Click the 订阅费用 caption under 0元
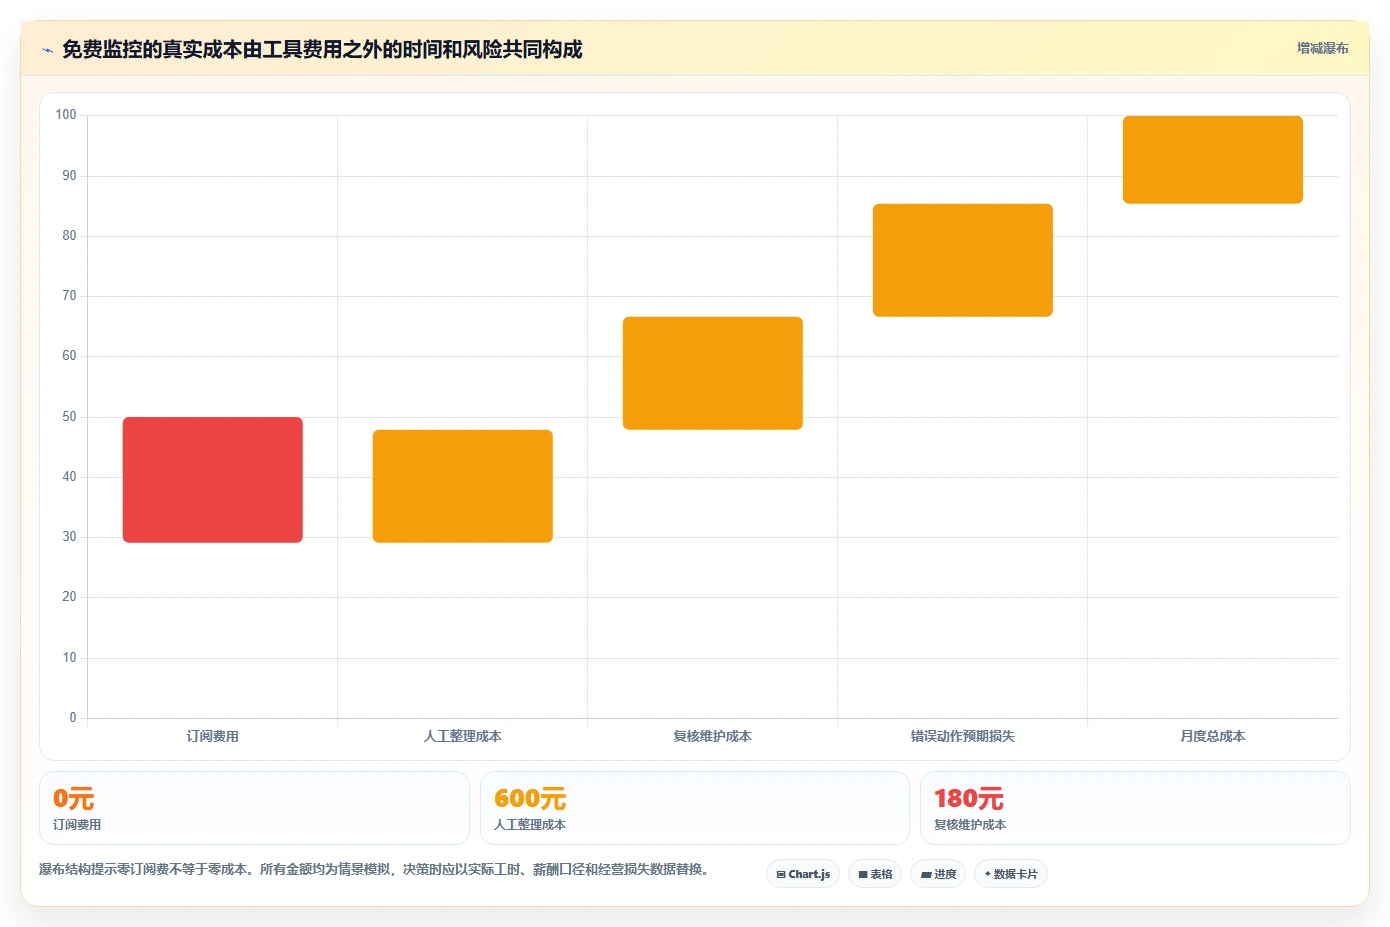 [x=77, y=825]
